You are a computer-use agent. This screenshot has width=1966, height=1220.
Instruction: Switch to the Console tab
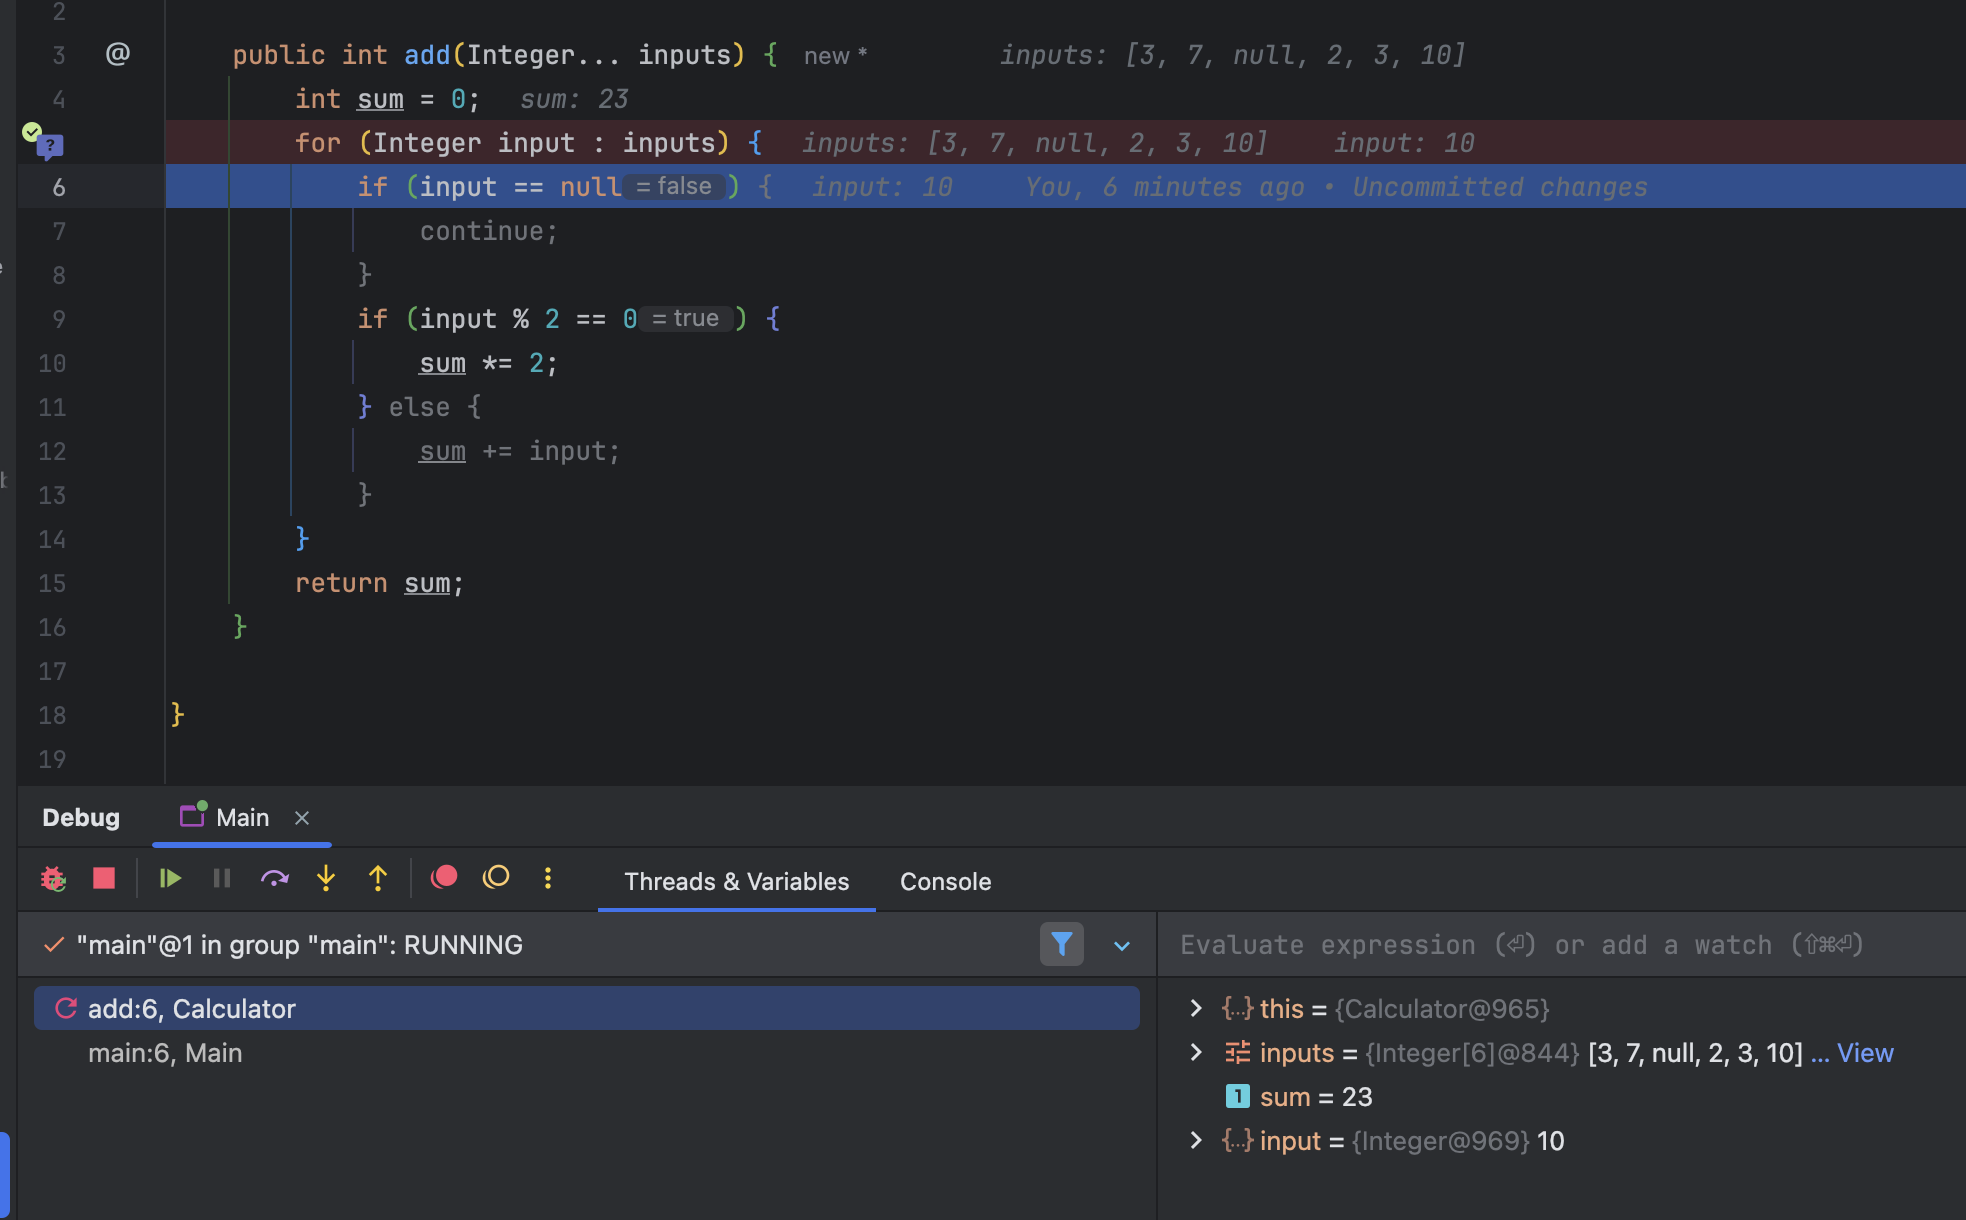point(945,881)
